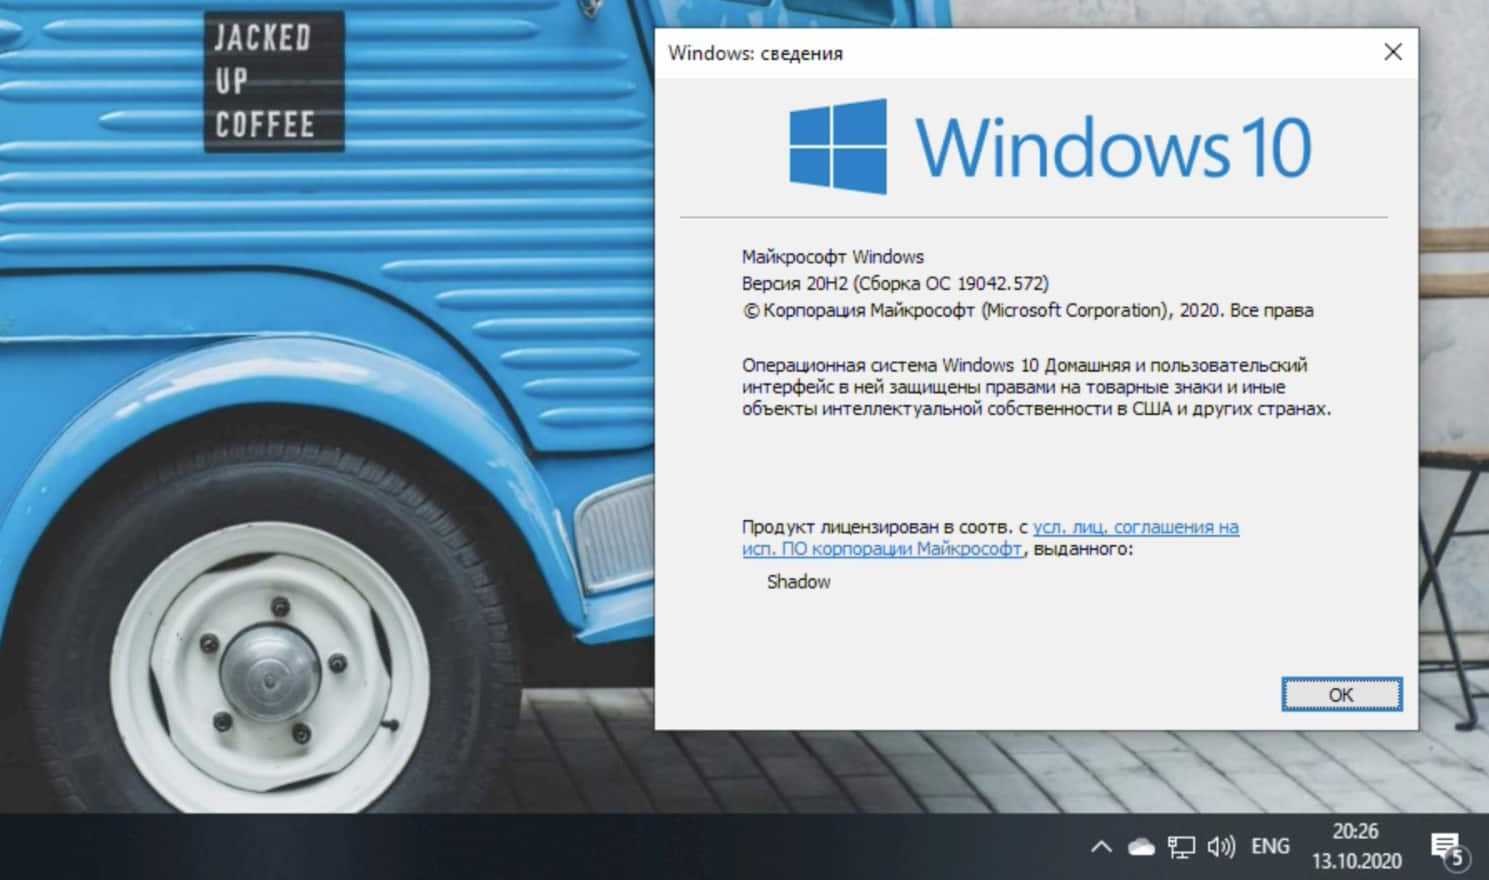Click the van wheel hubcap on desktop
The image size is (1489, 880).
(x=269, y=668)
